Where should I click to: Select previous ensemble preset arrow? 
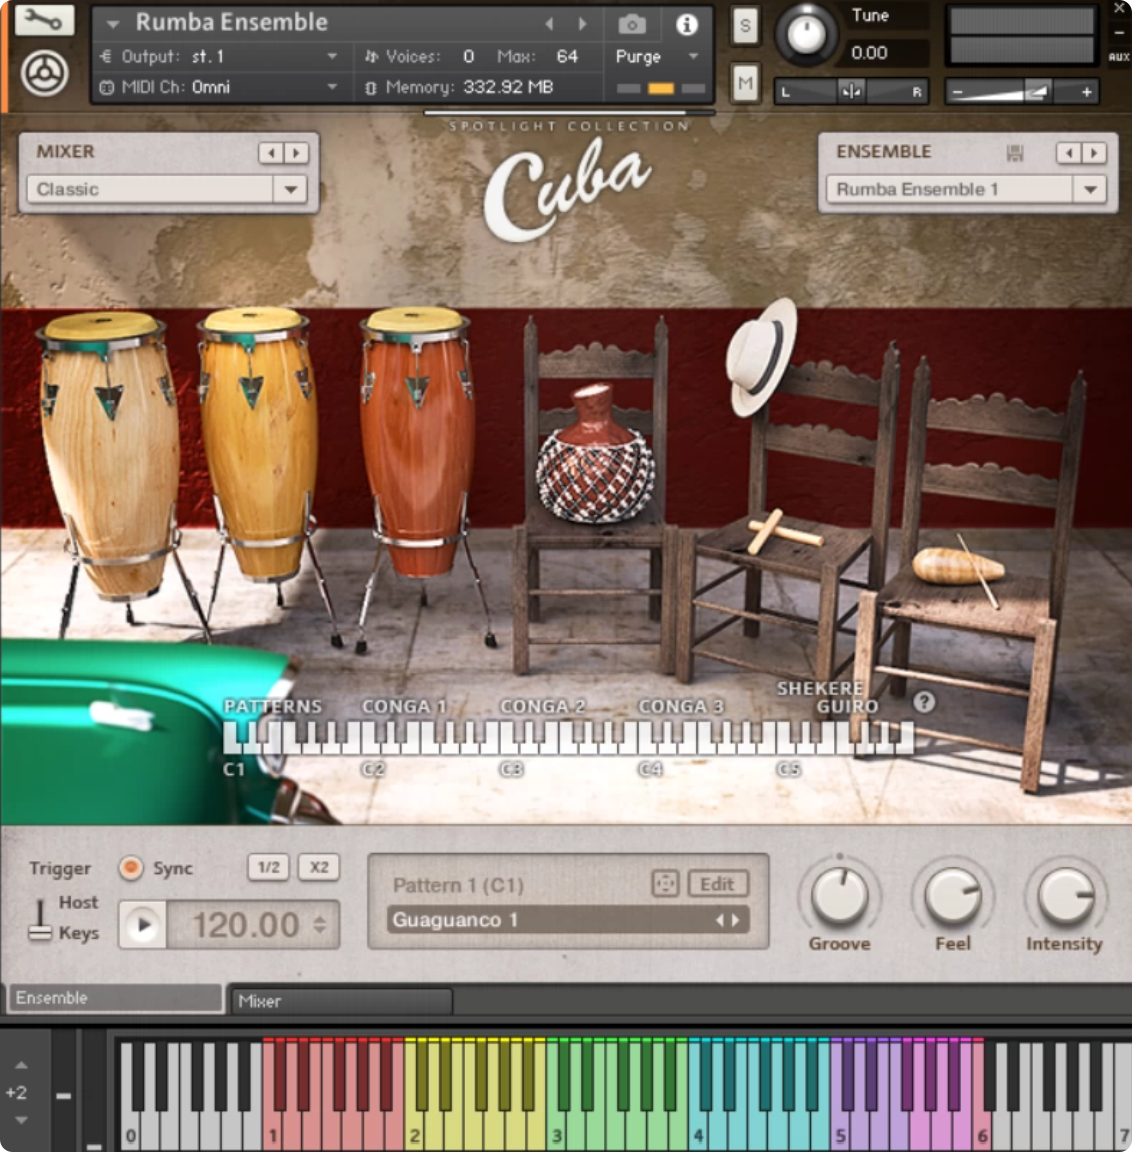pyautogui.click(x=1070, y=153)
